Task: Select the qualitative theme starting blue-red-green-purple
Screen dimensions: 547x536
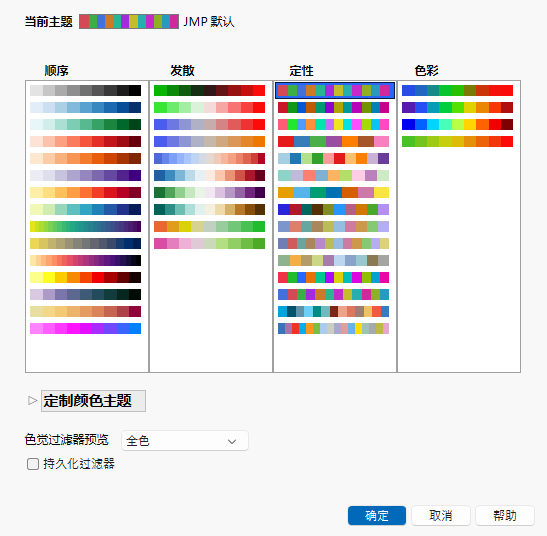Action: point(334,295)
